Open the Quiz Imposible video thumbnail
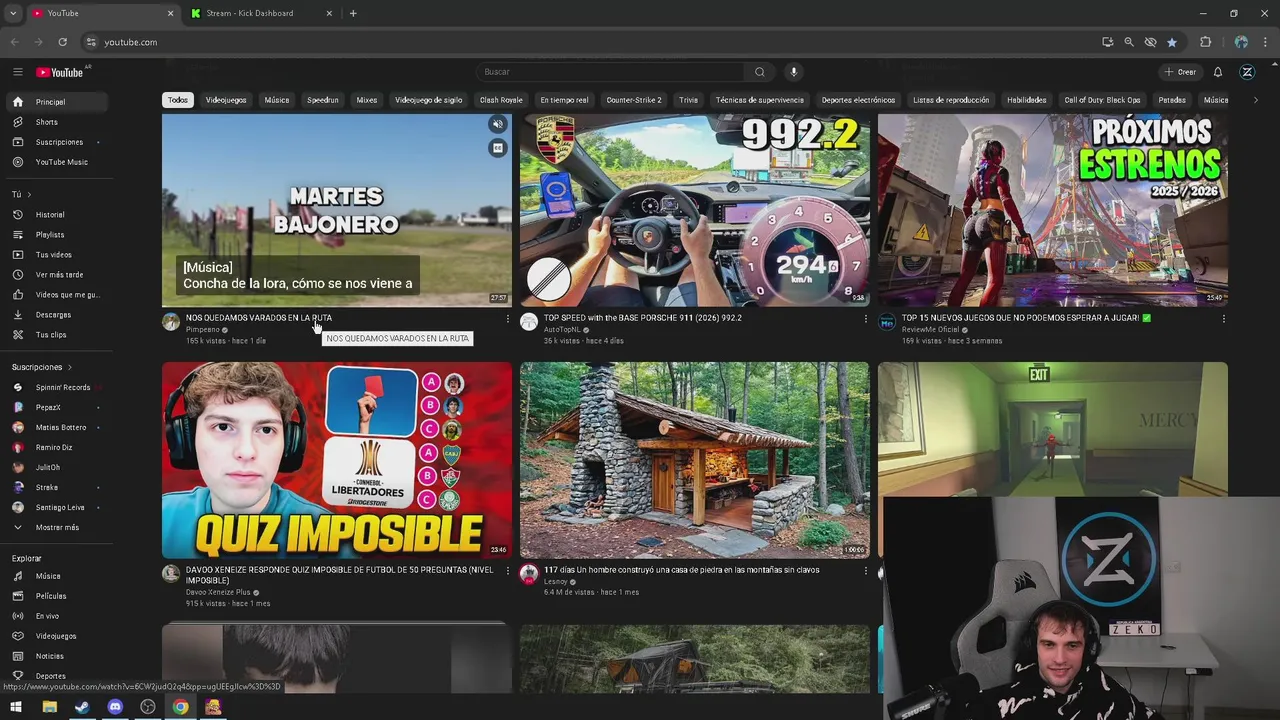The height and width of the screenshot is (720, 1280). click(x=337, y=460)
